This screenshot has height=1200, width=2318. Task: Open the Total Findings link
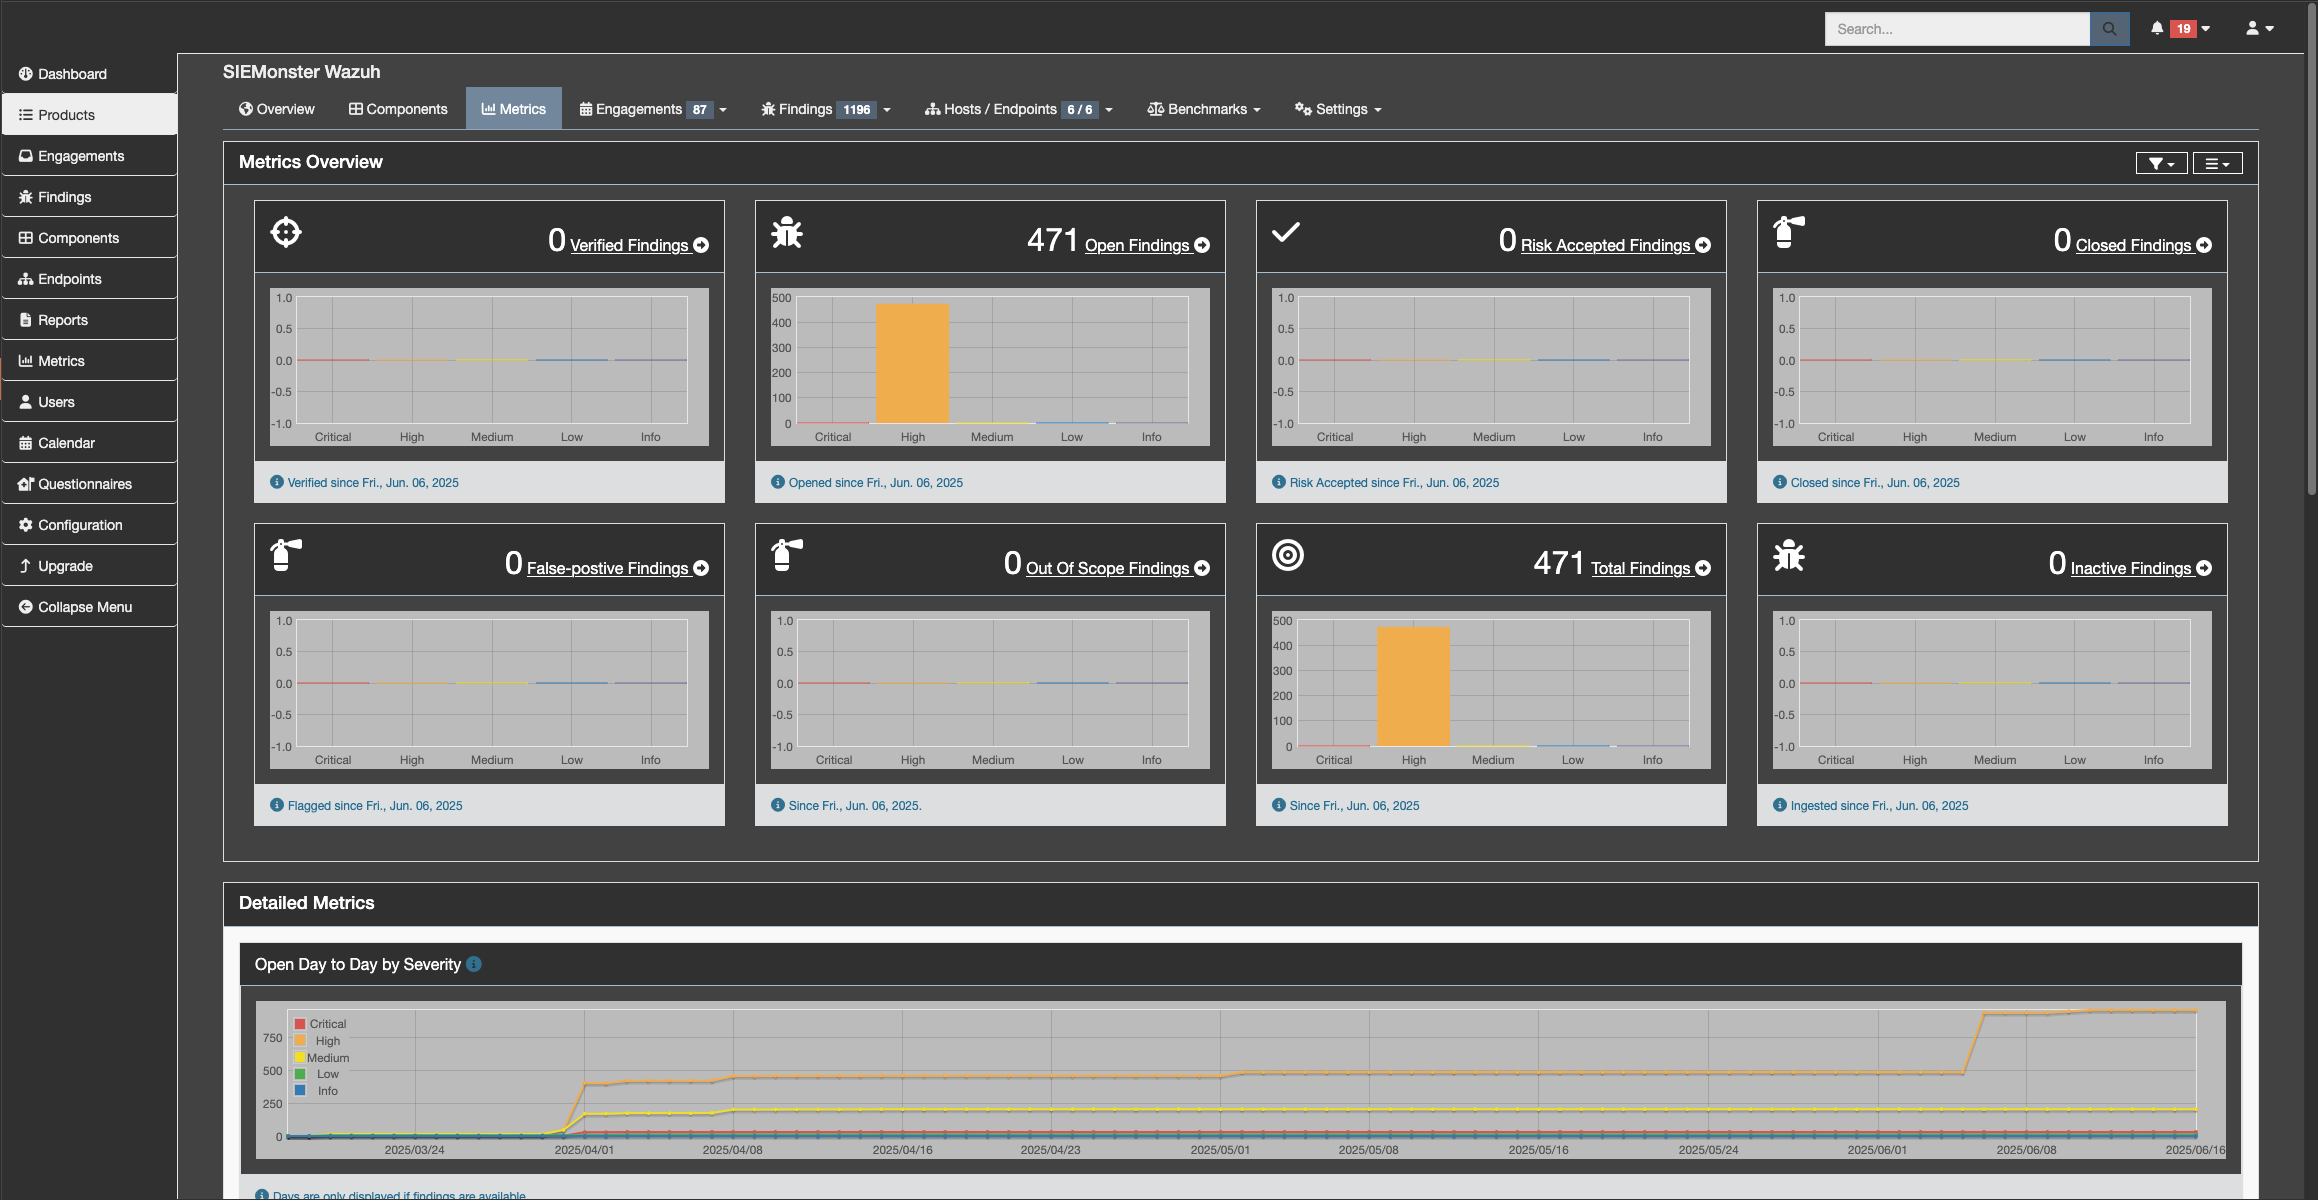(x=1640, y=569)
